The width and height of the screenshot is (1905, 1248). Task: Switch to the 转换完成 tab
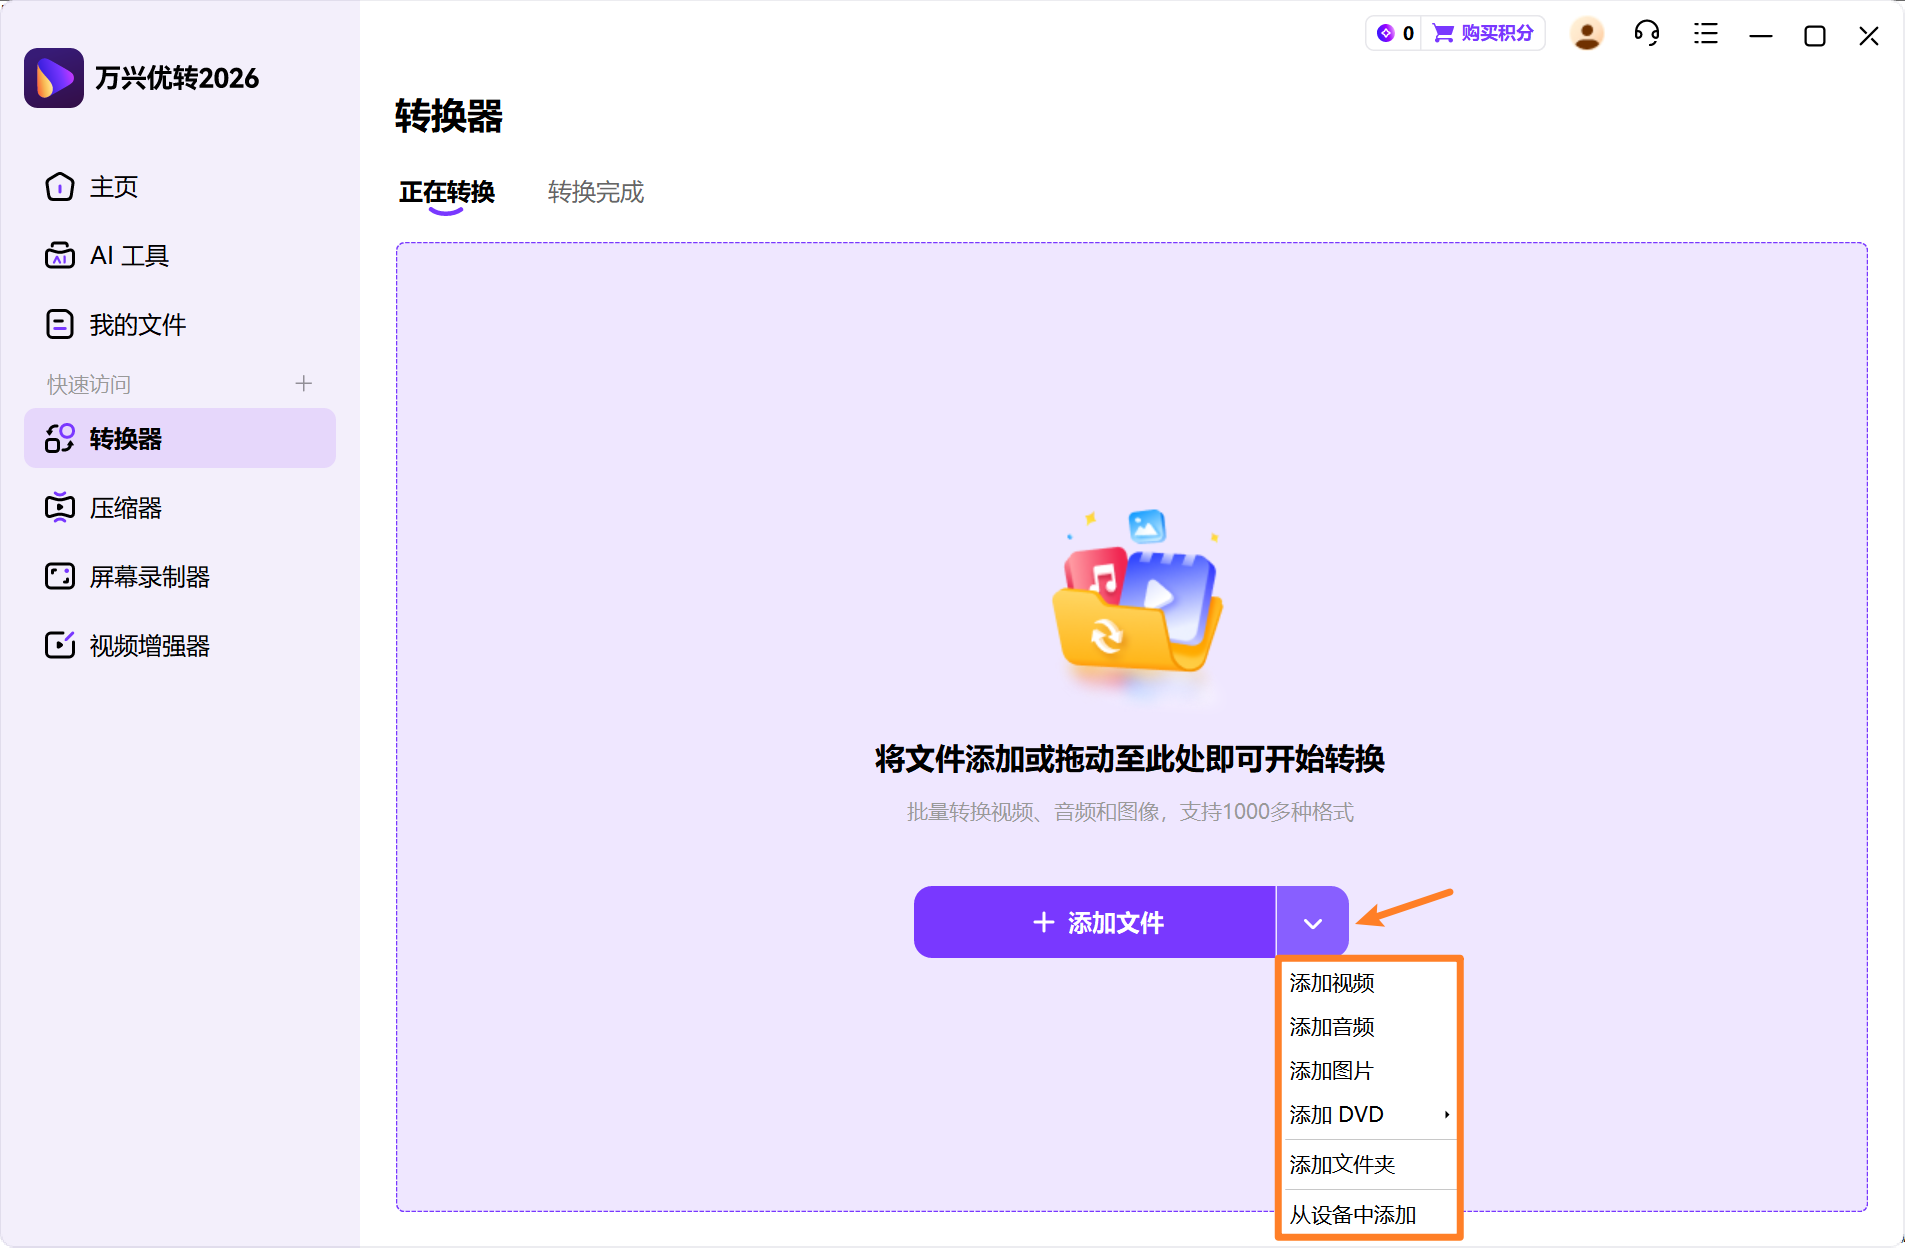pyautogui.click(x=594, y=192)
